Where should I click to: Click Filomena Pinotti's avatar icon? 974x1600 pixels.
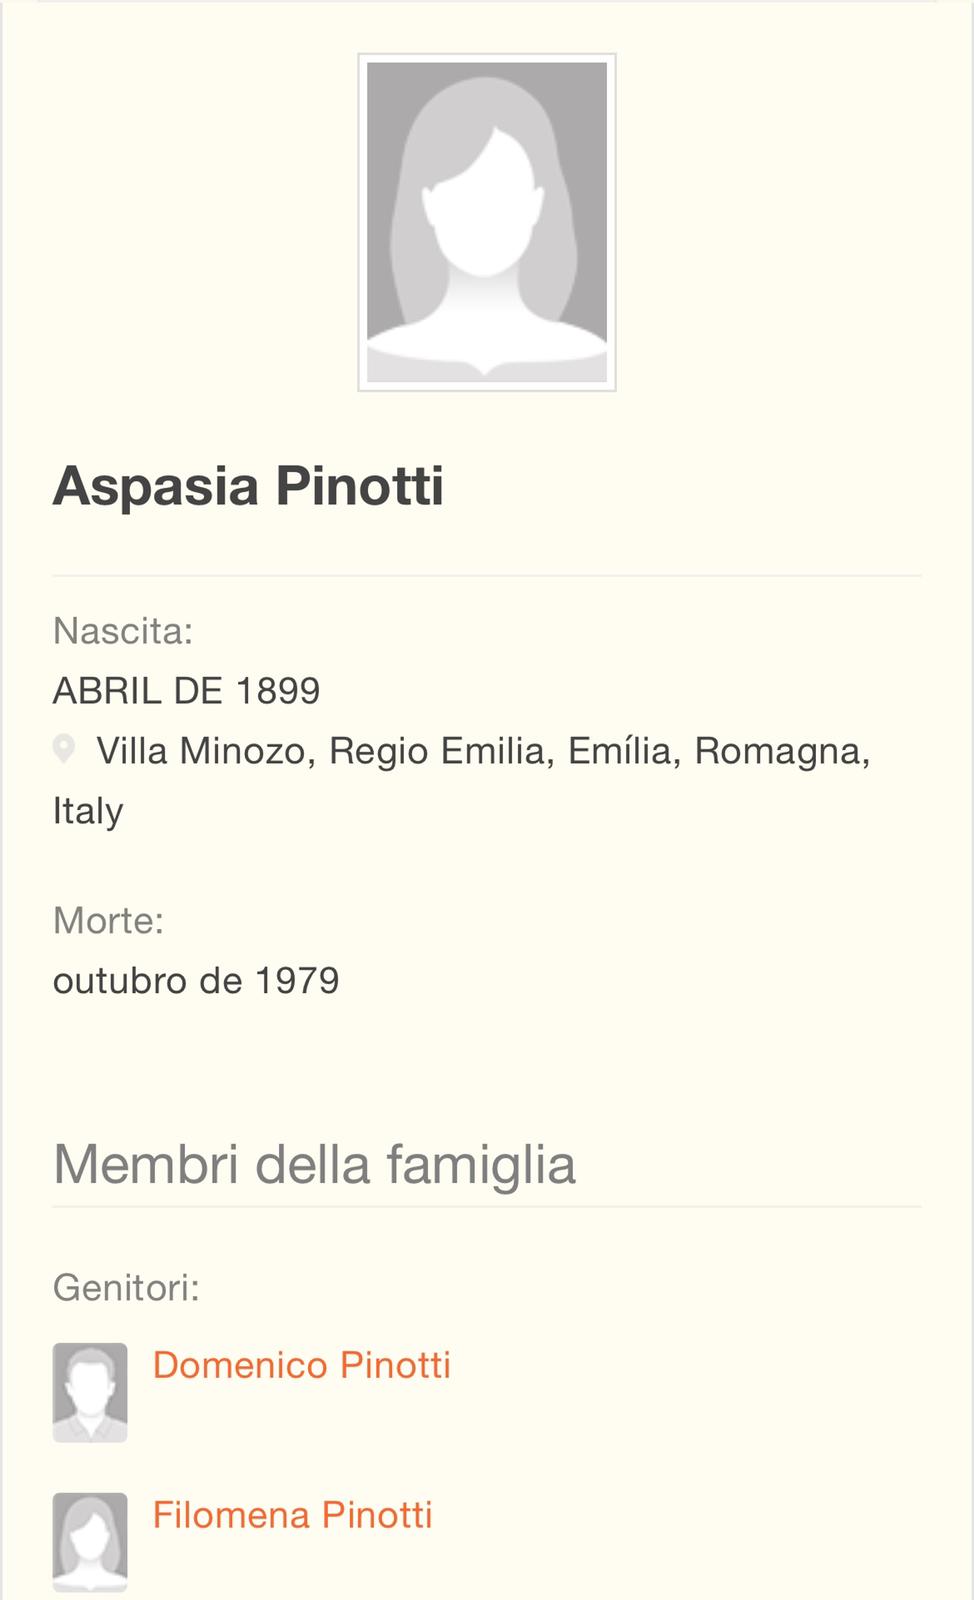tap(90, 1542)
